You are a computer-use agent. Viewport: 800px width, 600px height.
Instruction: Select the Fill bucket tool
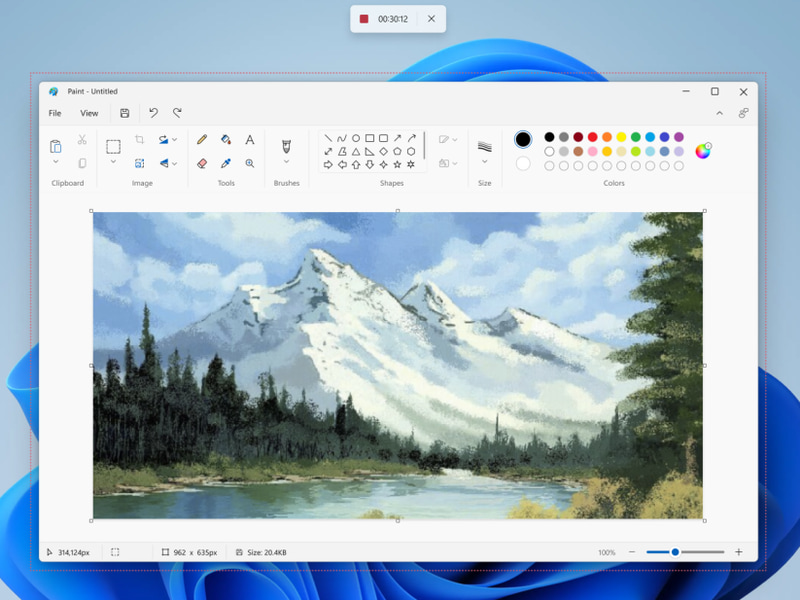coord(226,139)
